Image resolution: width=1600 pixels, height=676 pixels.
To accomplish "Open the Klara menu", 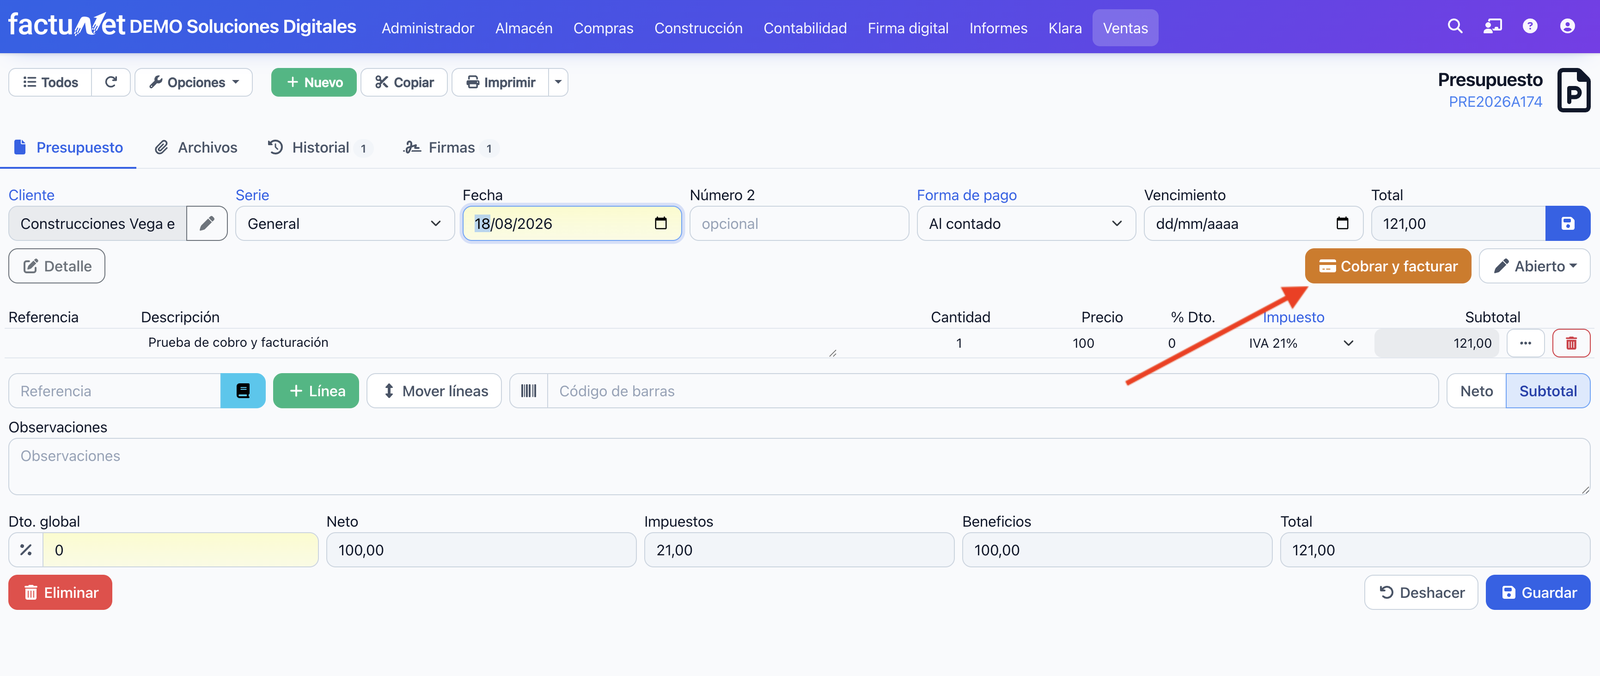I will [1065, 28].
